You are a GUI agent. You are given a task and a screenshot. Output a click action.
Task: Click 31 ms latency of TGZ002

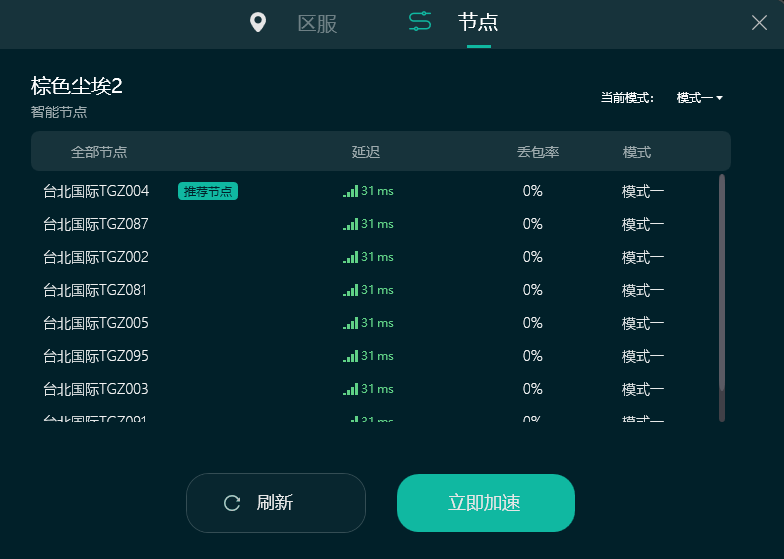378,257
